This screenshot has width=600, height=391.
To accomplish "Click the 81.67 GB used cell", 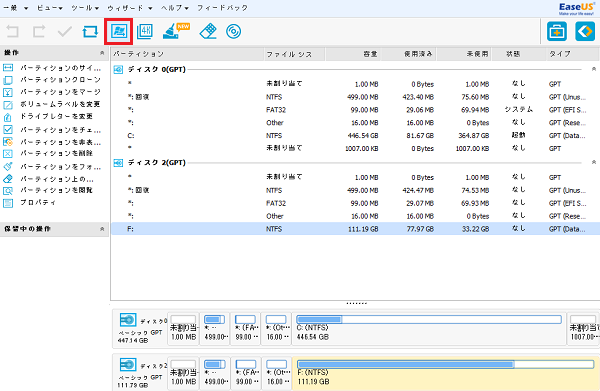I will 420,135.
